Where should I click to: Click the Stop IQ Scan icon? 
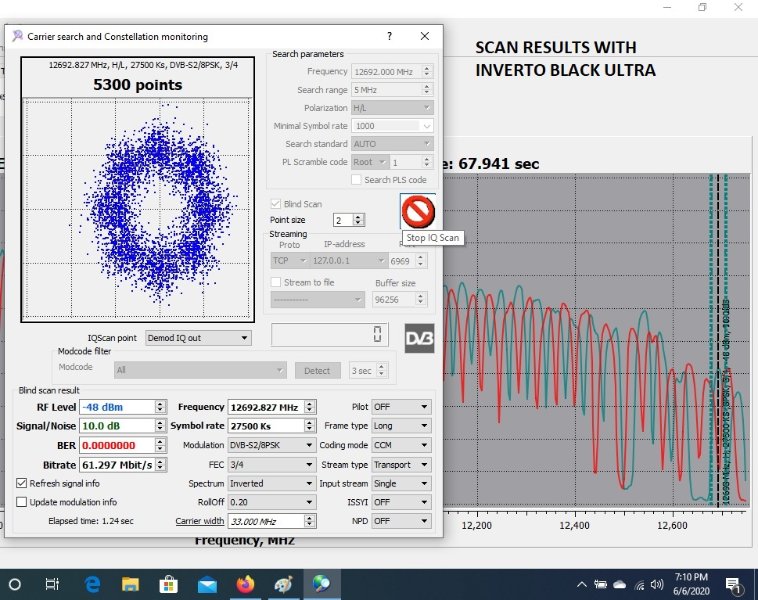pyautogui.click(x=417, y=212)
